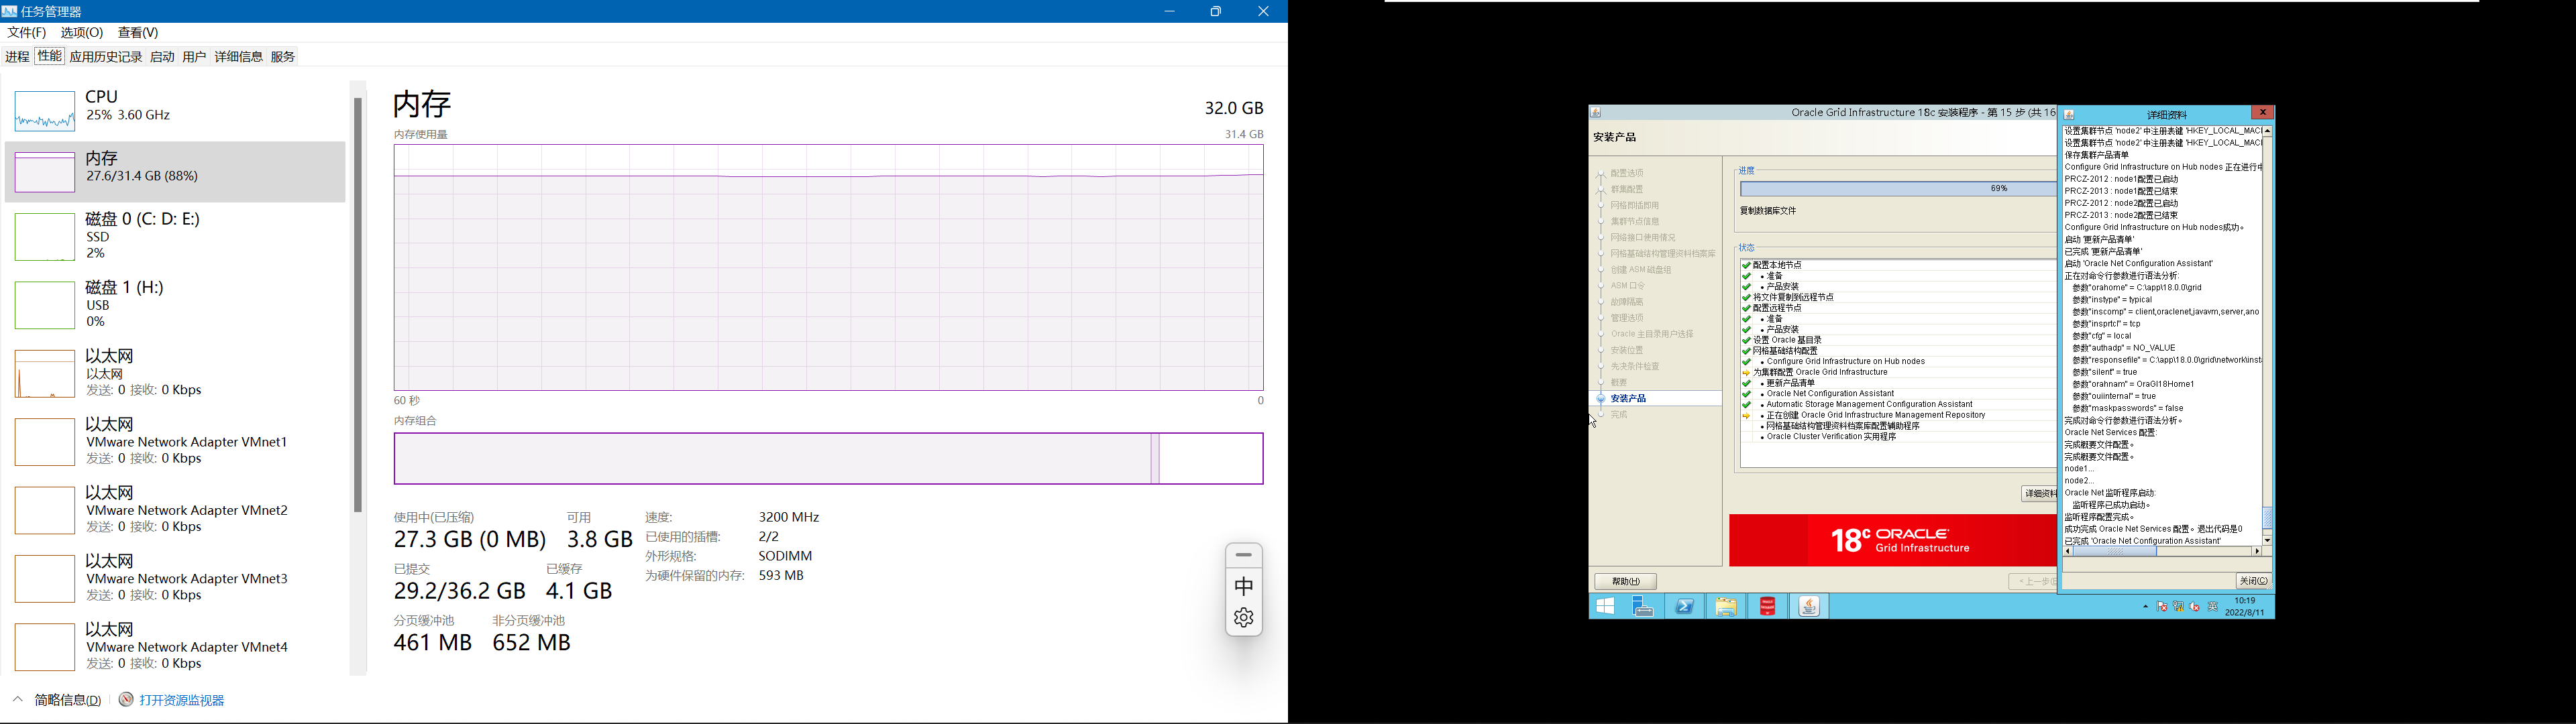The height and width of the screenshot is (724, 2576).
Task: Open the 查看(V) menu
Action: [x=138, y=33]
